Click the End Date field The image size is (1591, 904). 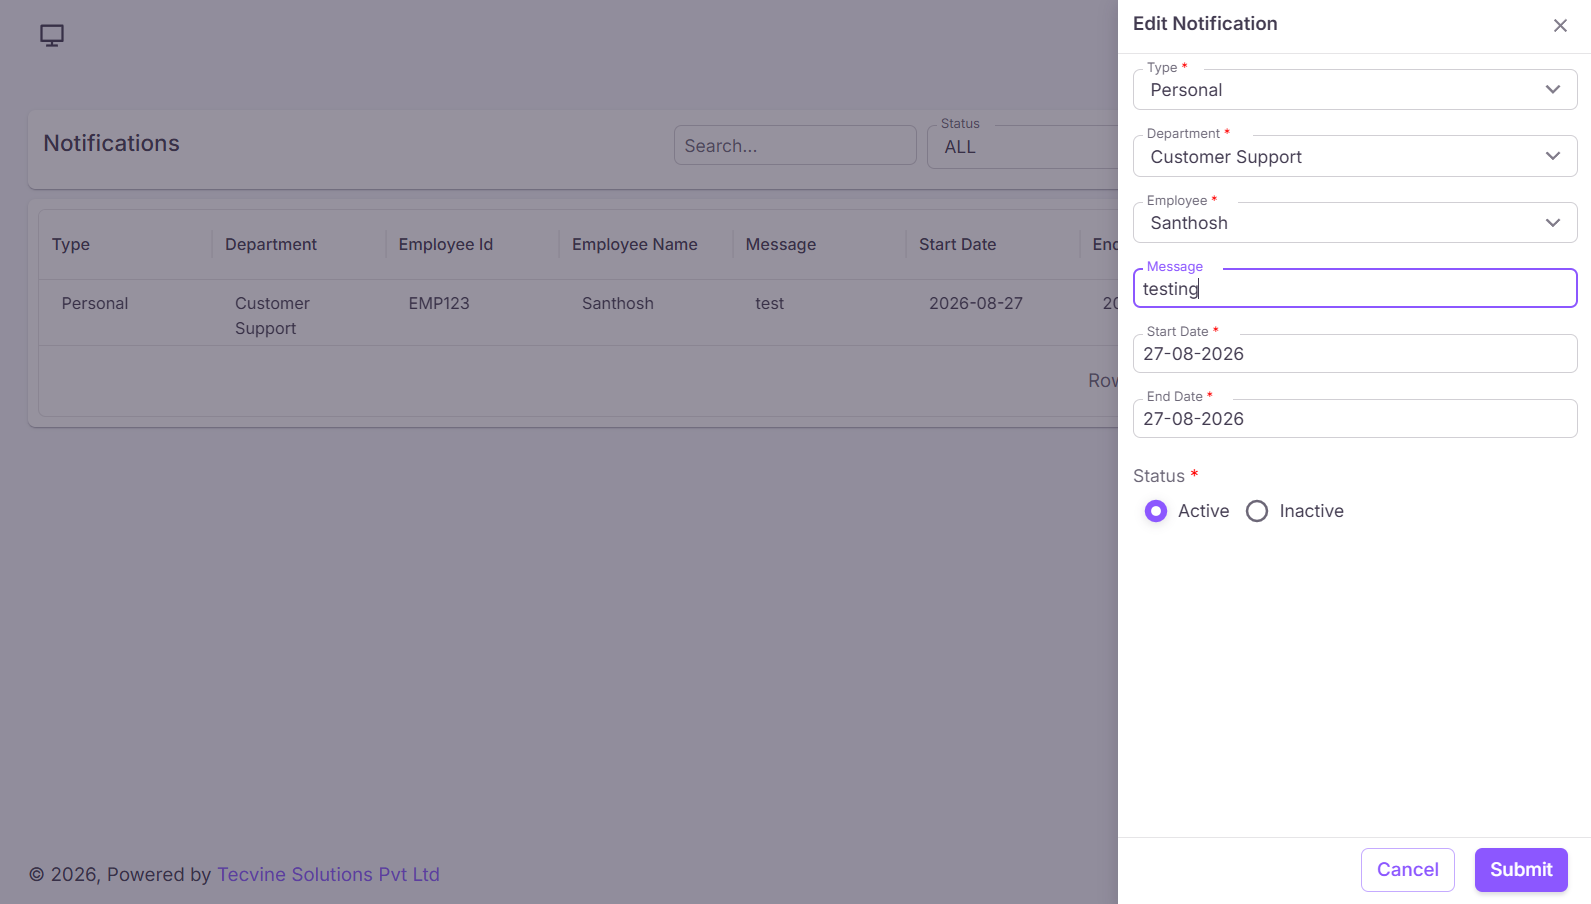tap(1355, 419)
